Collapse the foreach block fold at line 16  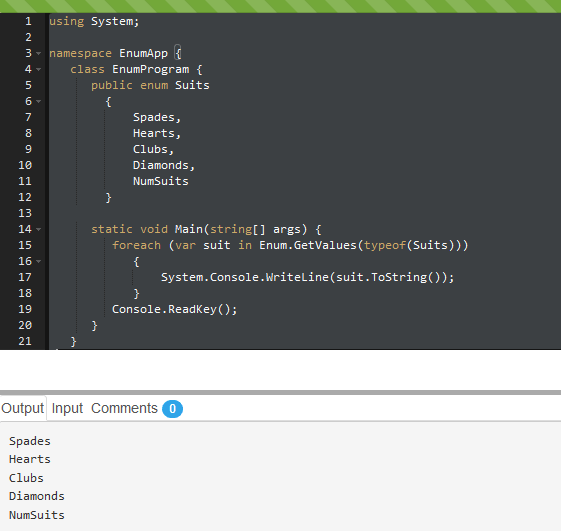click(x=39, y=261)
